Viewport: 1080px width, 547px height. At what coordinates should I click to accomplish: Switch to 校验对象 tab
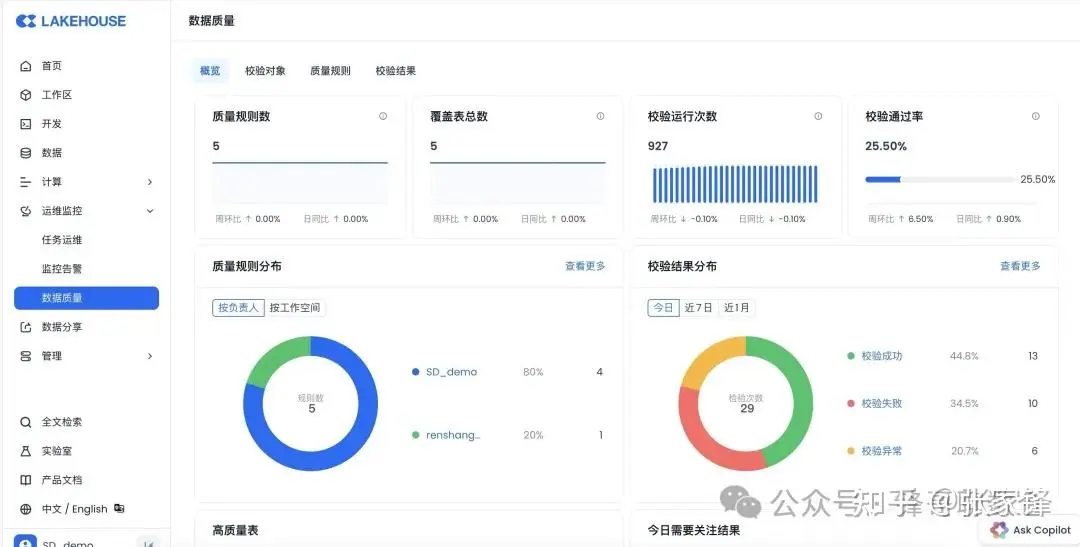click(265, 71)
